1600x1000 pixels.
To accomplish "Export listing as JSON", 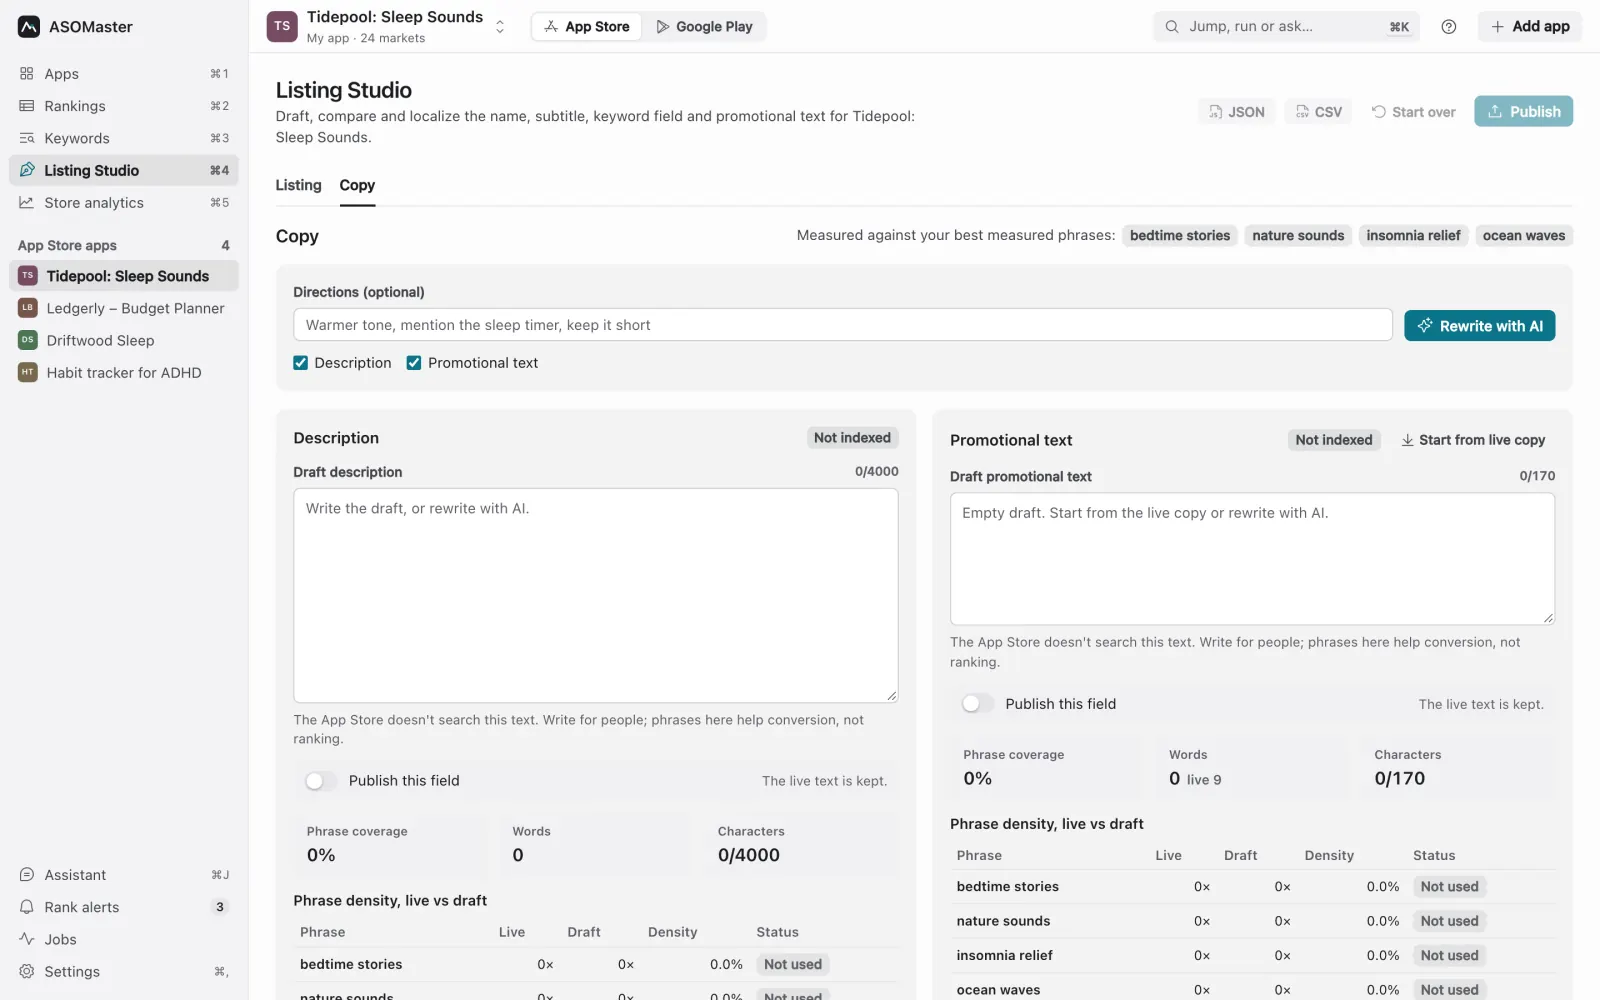I will pos(1237,112).
